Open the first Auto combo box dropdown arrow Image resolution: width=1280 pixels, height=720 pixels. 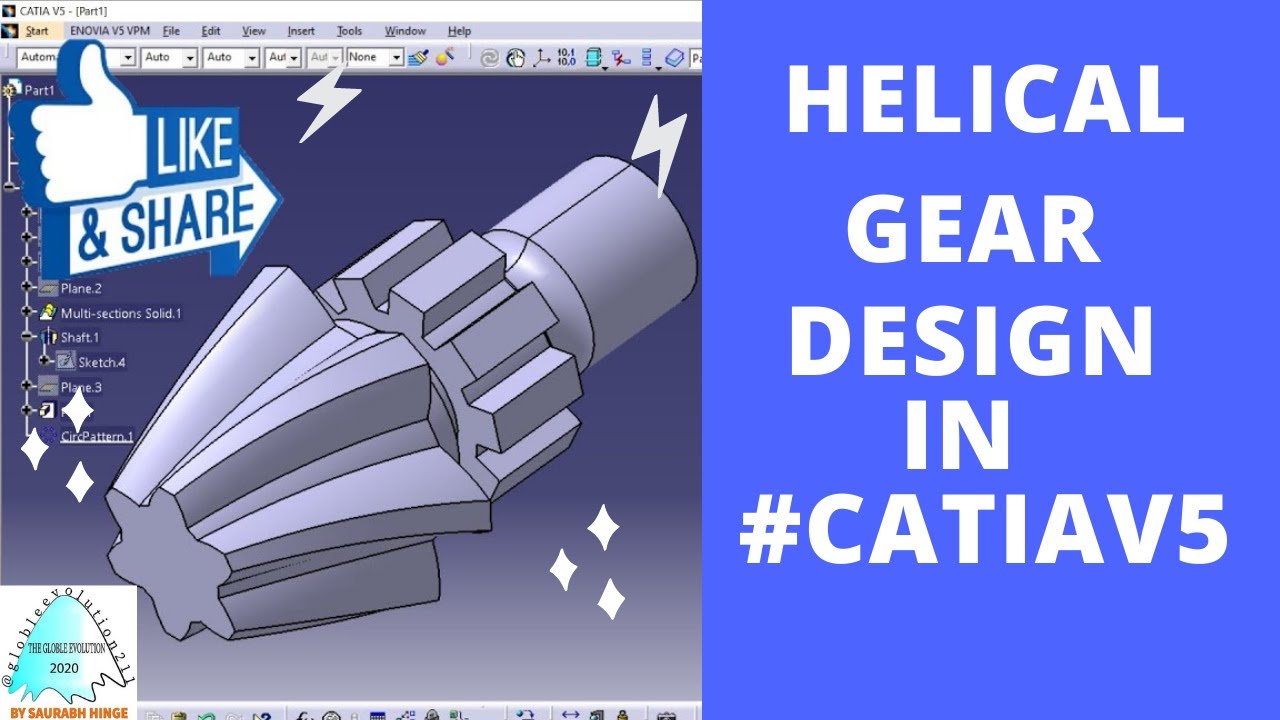(189, 58)
